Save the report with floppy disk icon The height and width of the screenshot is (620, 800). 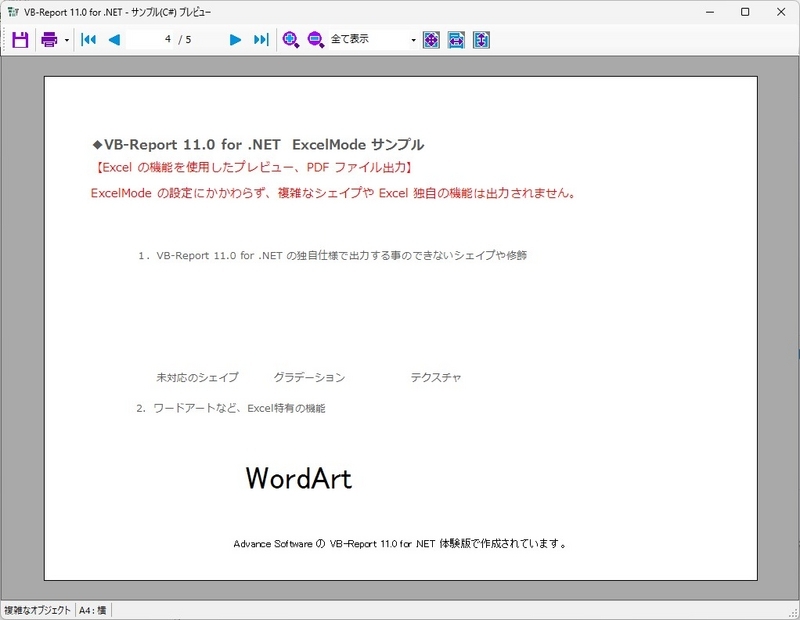(x=20, y=39)
